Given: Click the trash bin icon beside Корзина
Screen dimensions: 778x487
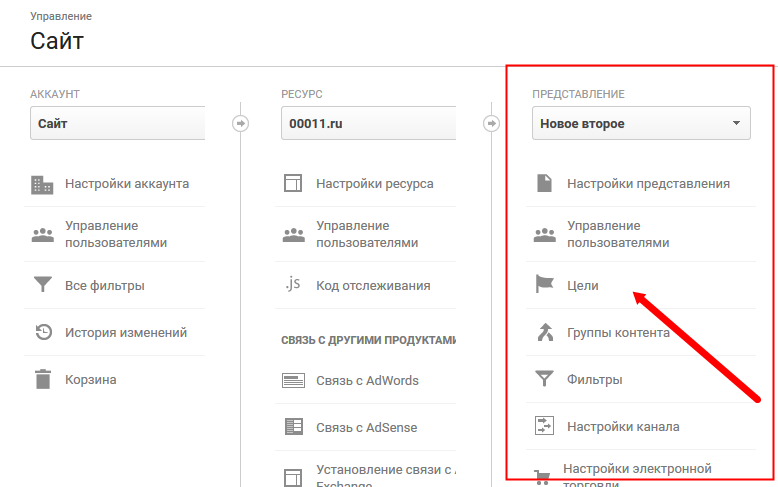Looking at the screenshot, I should coord(43,379).
